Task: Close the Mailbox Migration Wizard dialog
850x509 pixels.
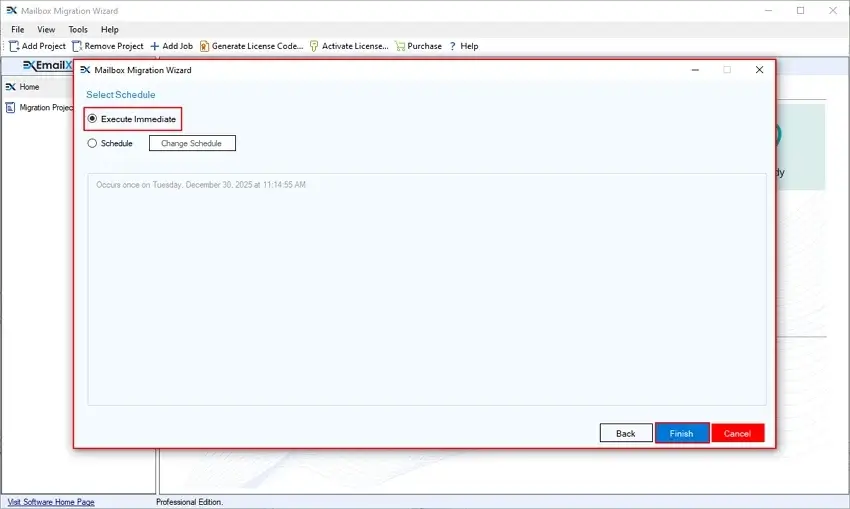Action: (x=759, y=69)
